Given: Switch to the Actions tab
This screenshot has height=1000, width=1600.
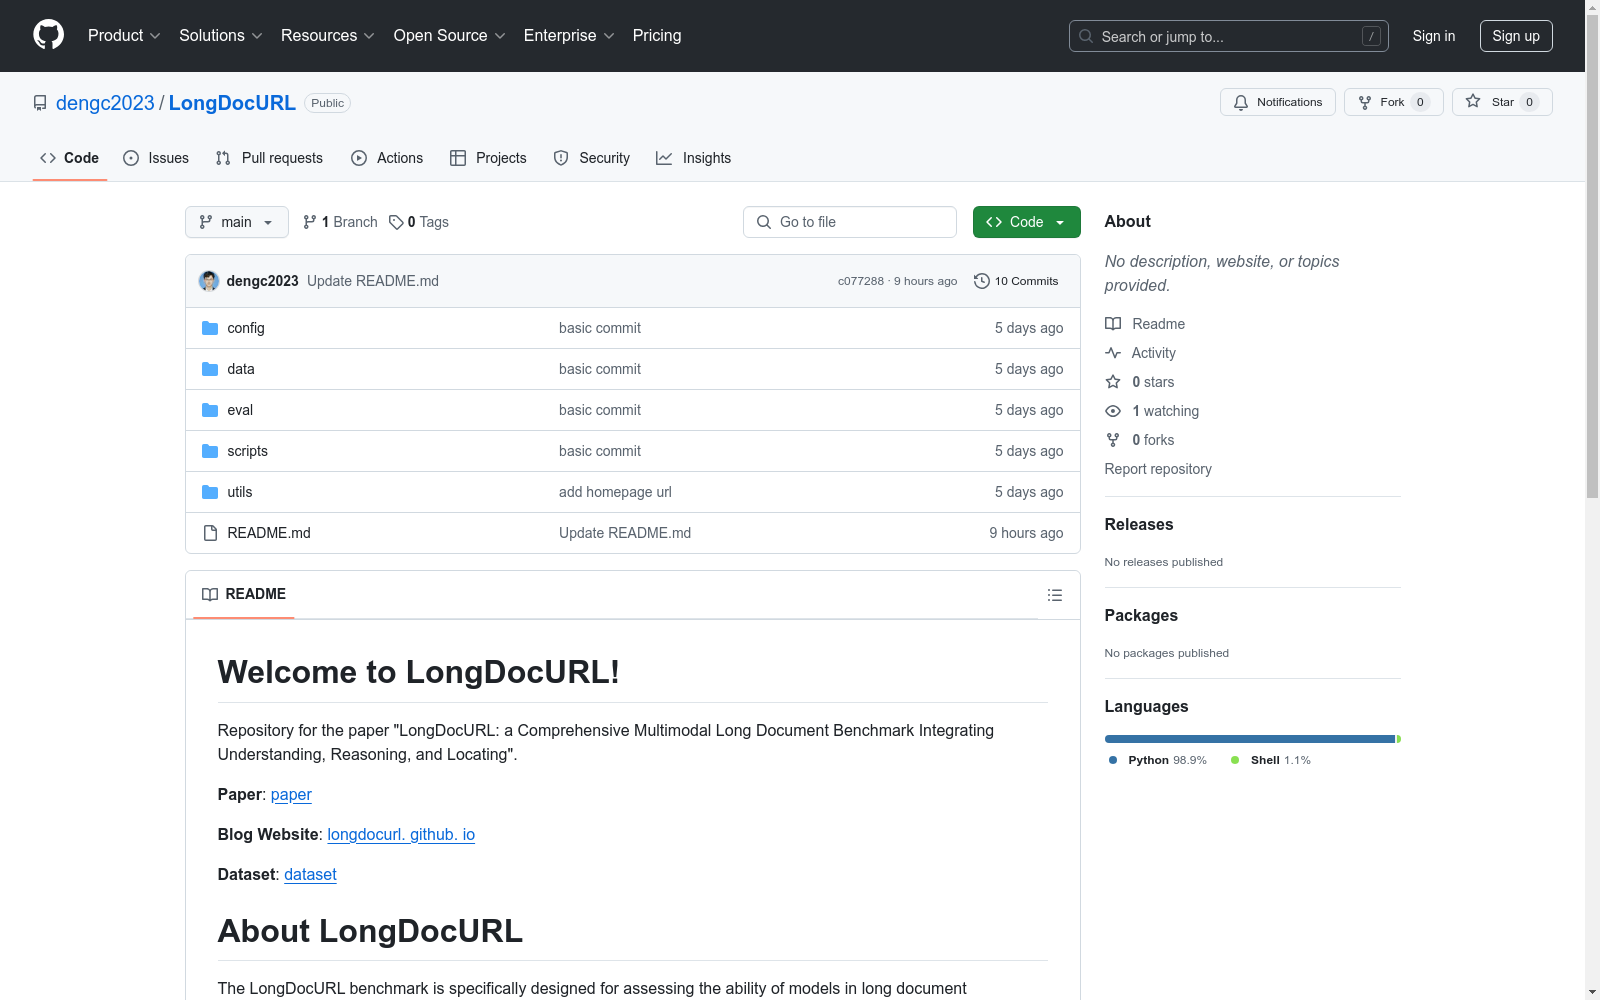Looking at the screenshot, I should click(x=387, y=158).
